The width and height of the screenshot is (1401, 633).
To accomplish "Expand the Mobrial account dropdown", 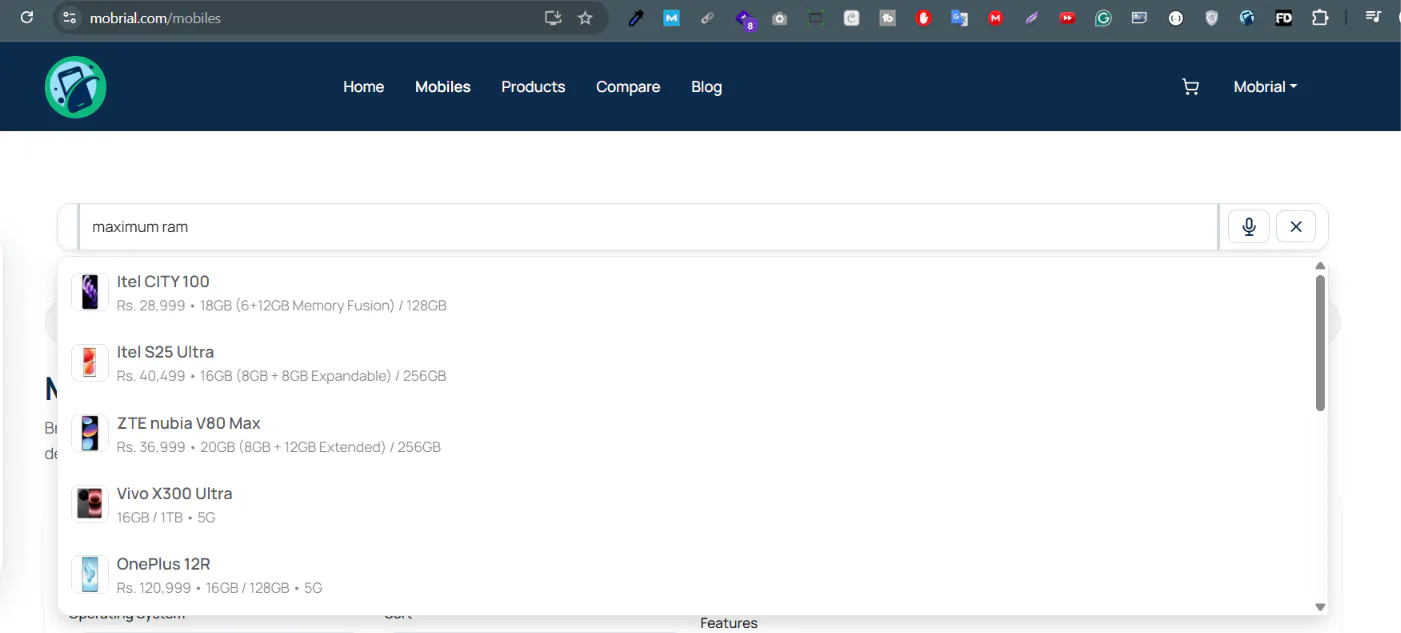I will coord(1265,87).
